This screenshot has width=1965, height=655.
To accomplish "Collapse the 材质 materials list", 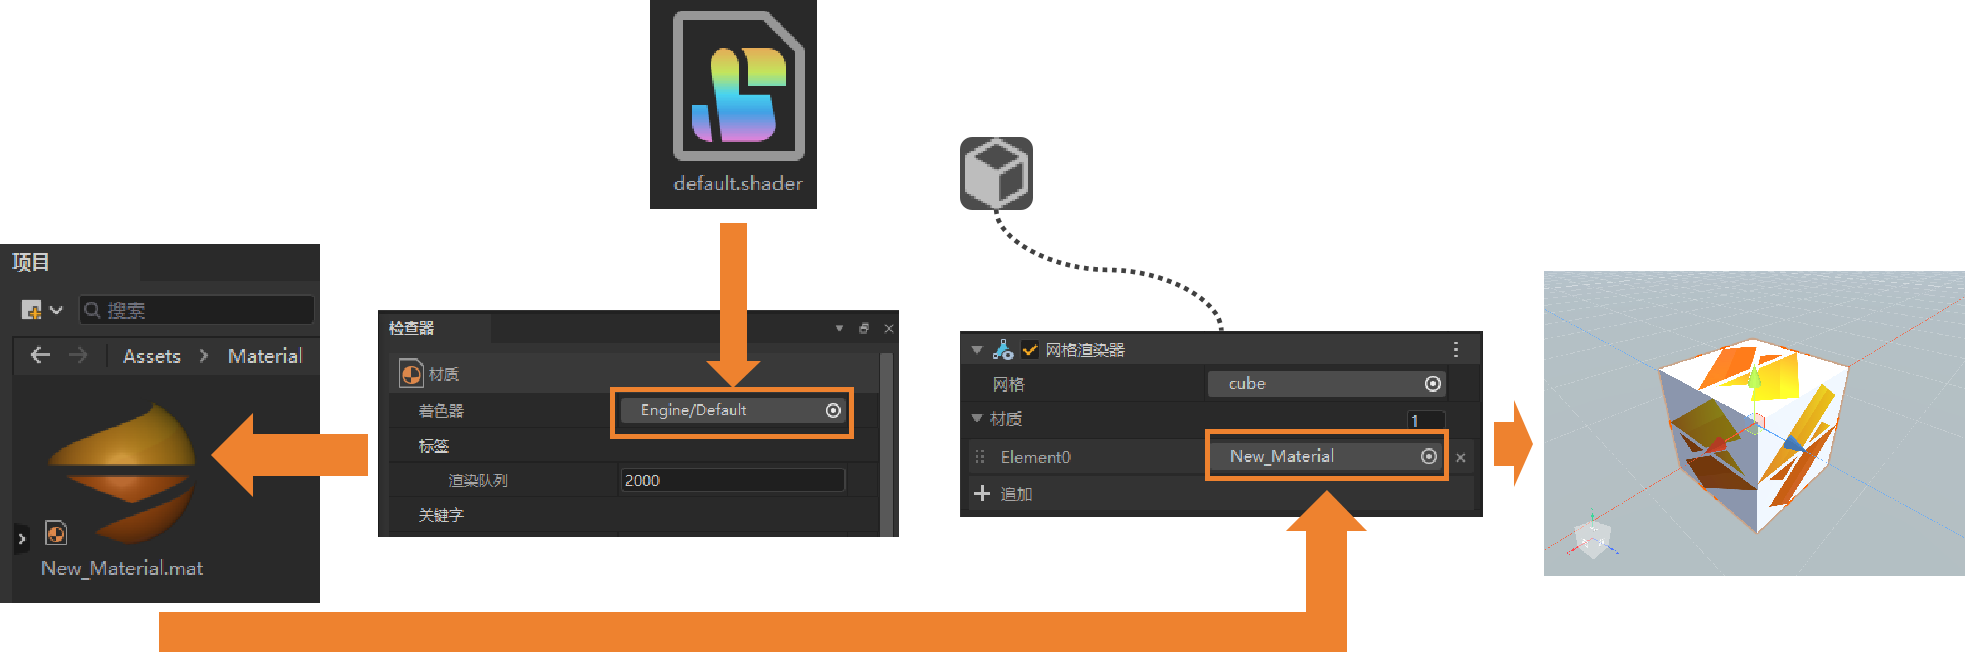I will pyautogui.click(x=977, y=419).
